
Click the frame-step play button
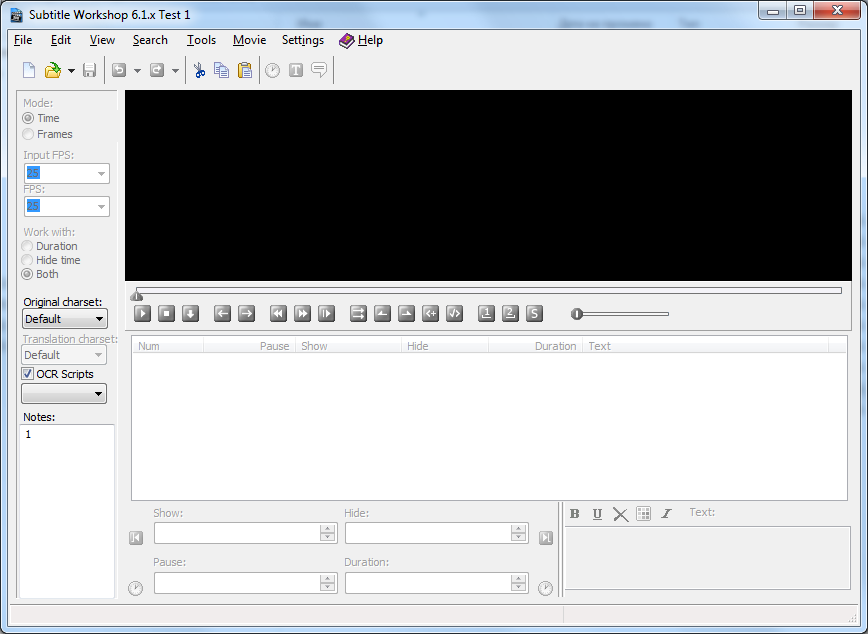(327, 313)
